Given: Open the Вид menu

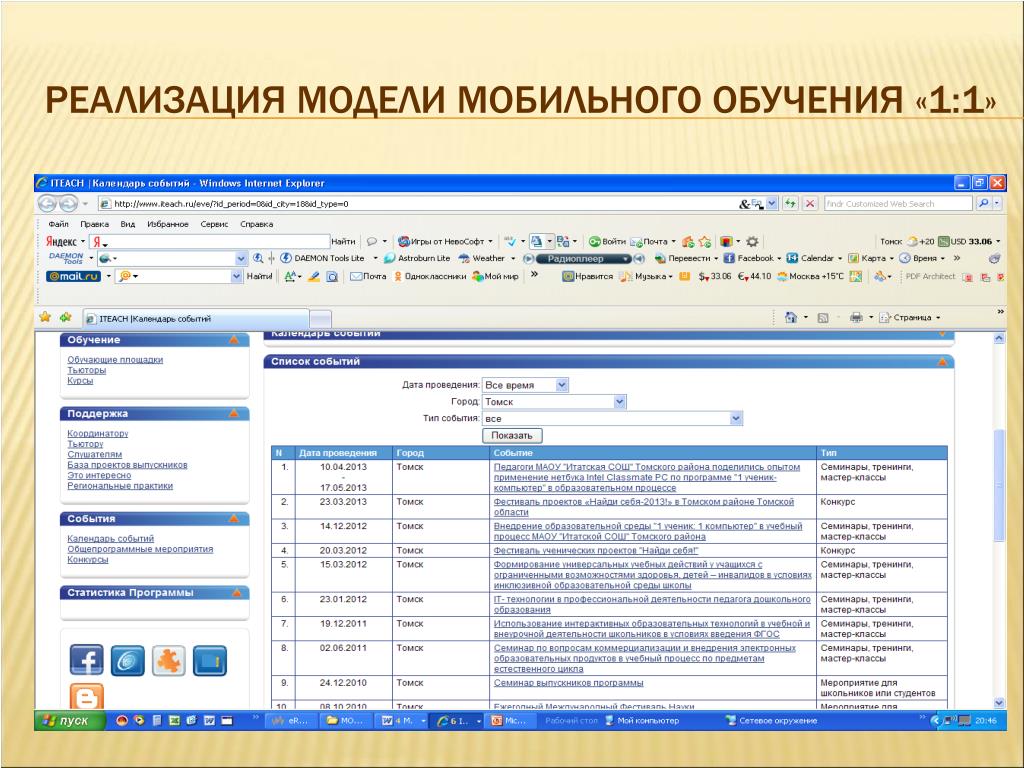Looking at the screenshot, I should [x=128, y=224].
